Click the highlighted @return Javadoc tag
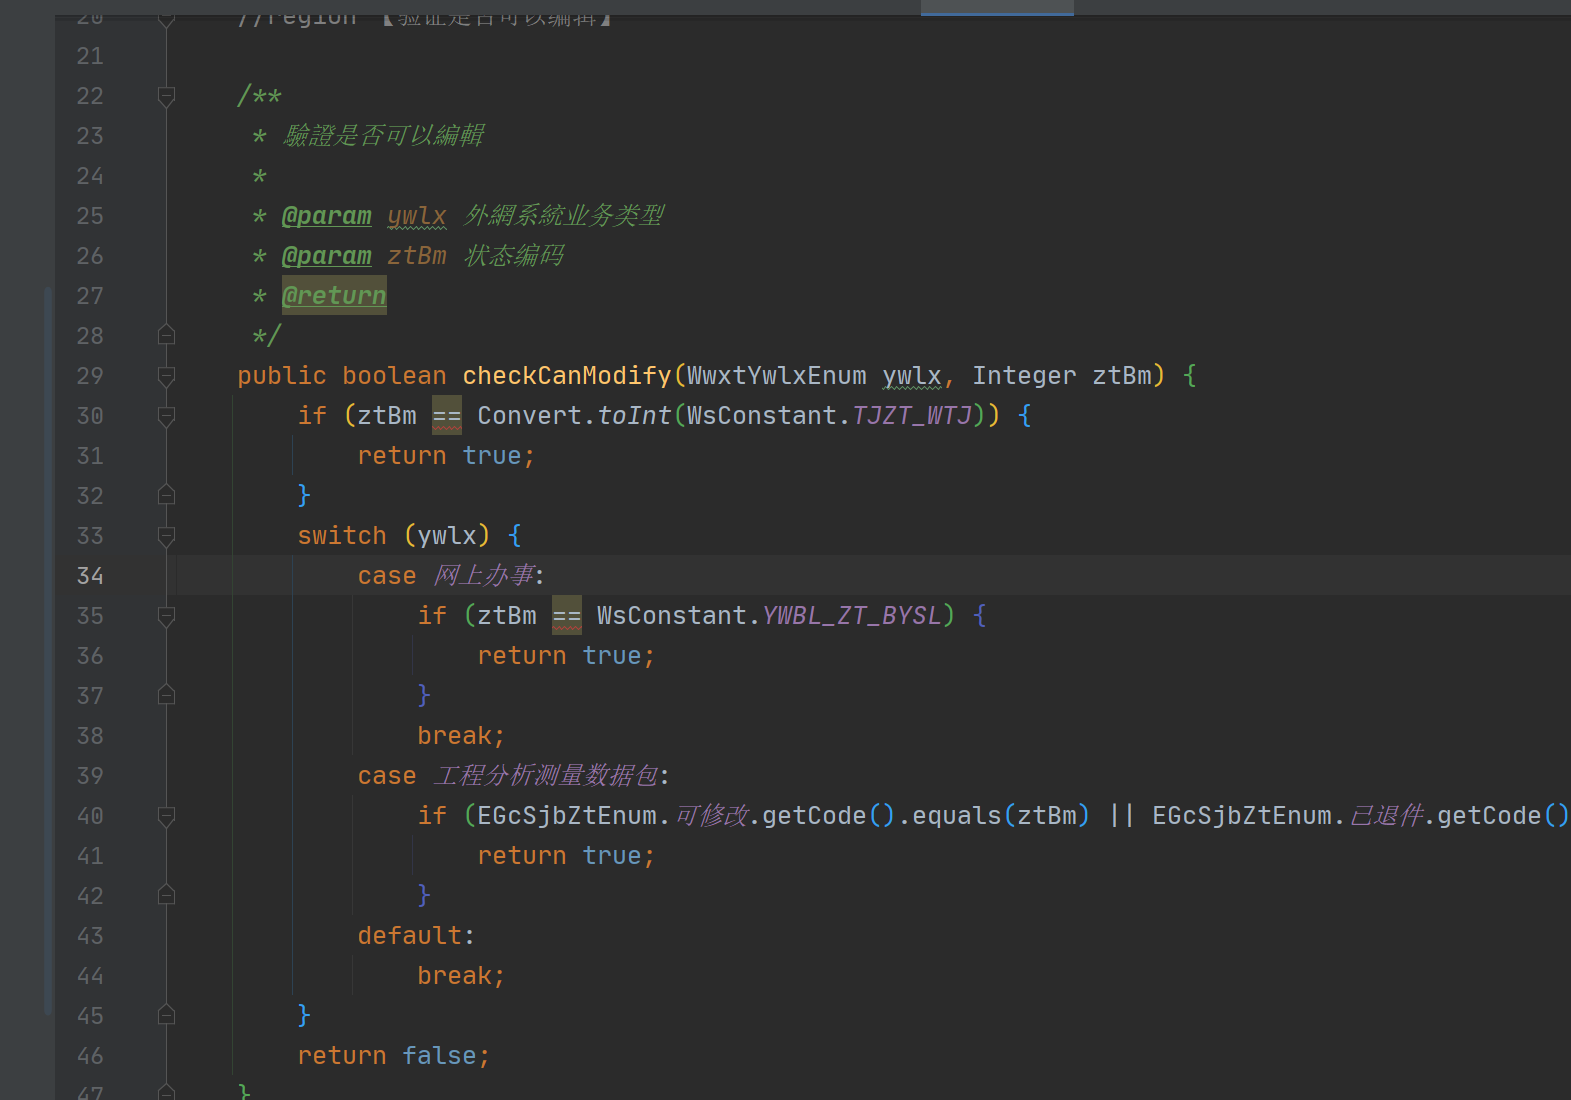The image size is (1571, 1100). [334, 296]
